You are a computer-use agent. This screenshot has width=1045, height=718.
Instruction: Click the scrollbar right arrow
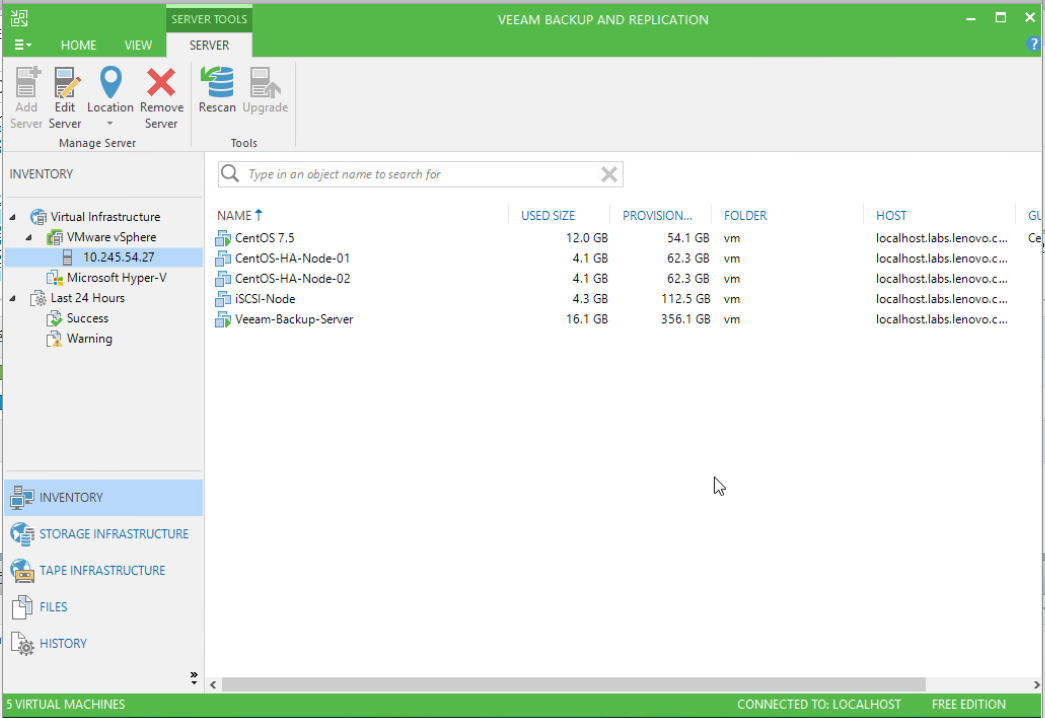pyautogui.click(x=1036, y=685)
